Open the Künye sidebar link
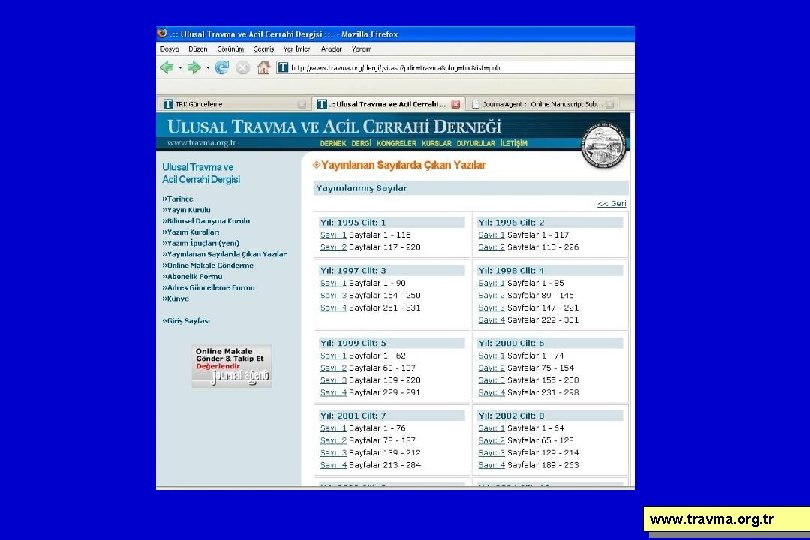 click(x=176, y=299)
